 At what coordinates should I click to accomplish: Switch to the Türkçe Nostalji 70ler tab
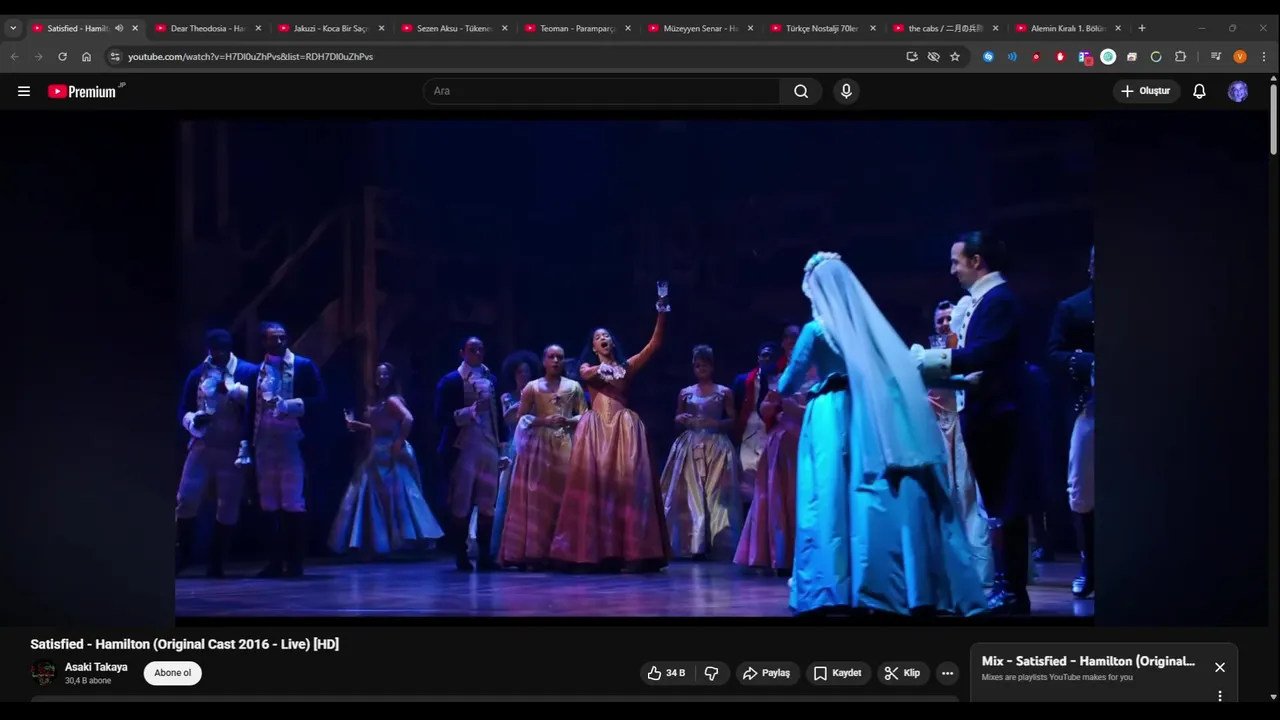point(822,28)
